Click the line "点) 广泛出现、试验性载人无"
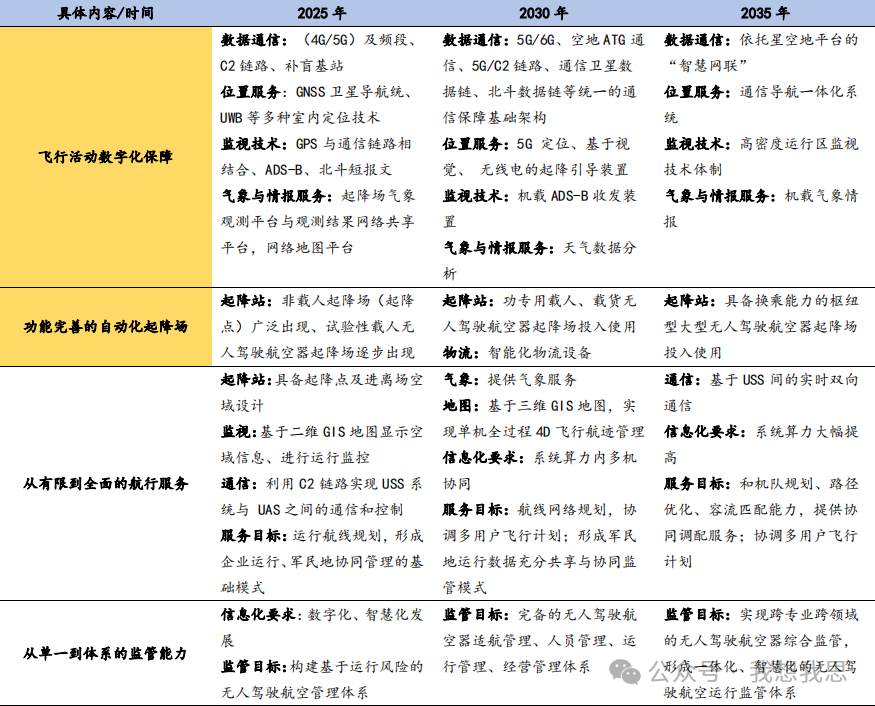 click(318, 326)
